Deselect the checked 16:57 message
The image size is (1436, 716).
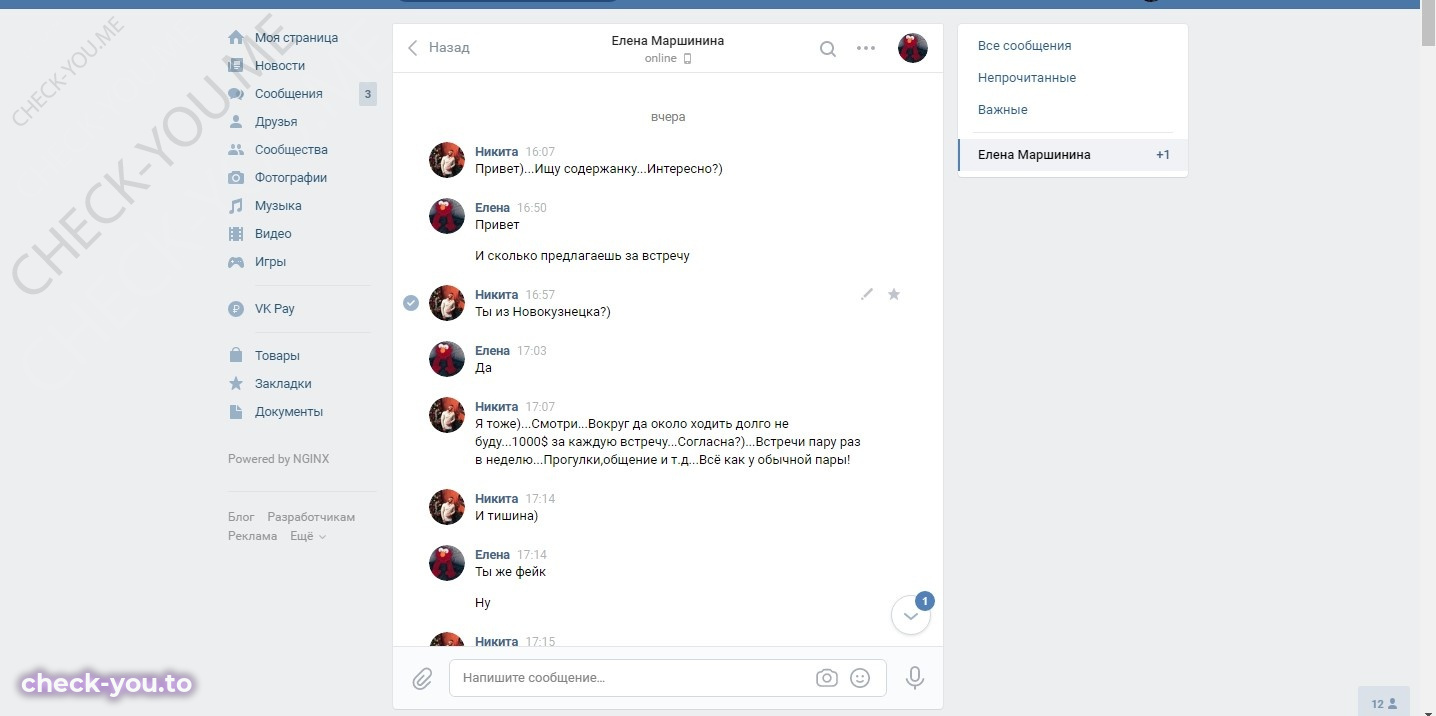click(x=410, y=303)
